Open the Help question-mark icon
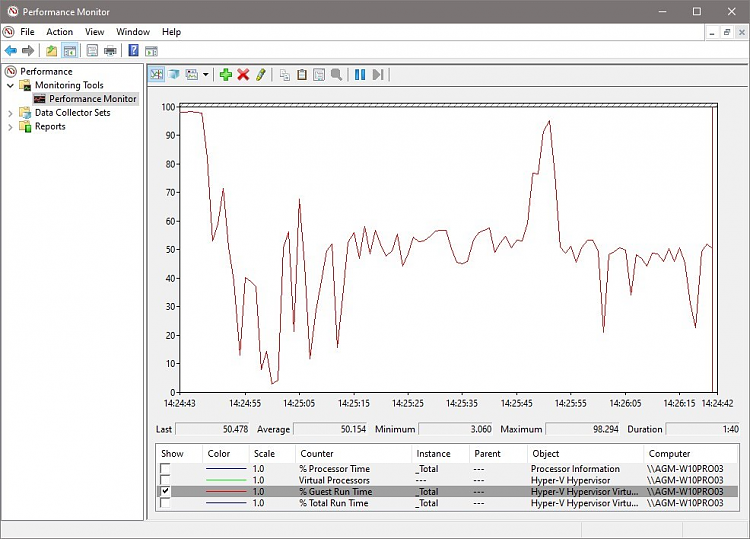This screenshot has width=750, height=539. 133,50
